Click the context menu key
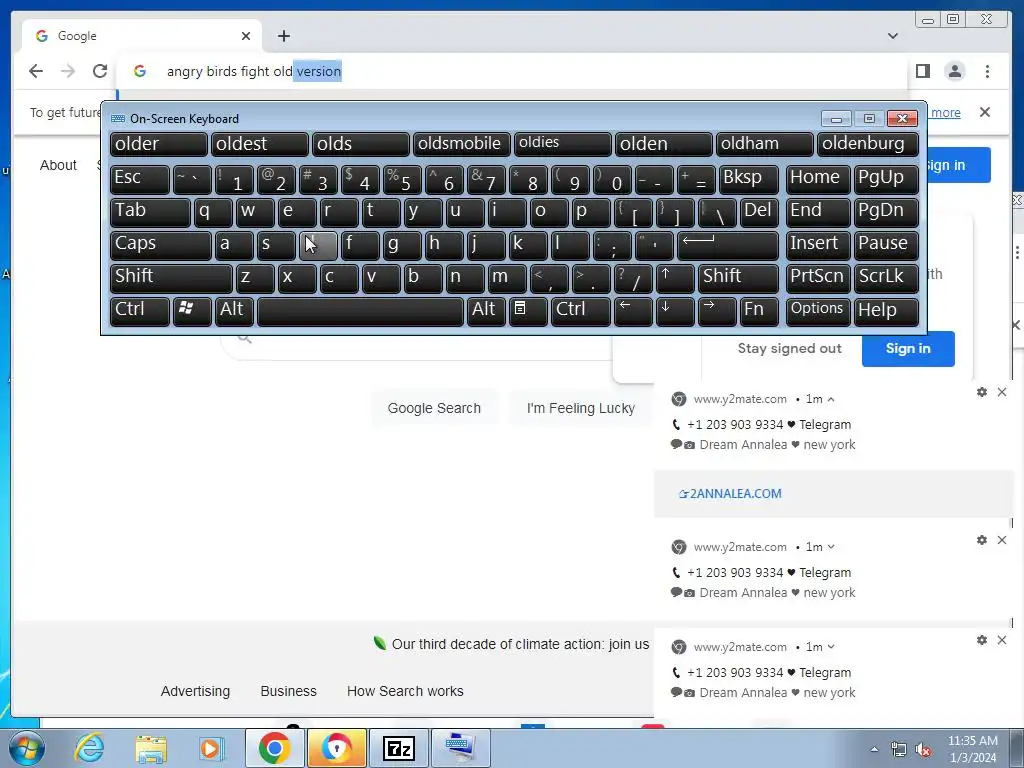Image resolution: width=1024 pixels, height=768 pixels. [x=528, y=311]
